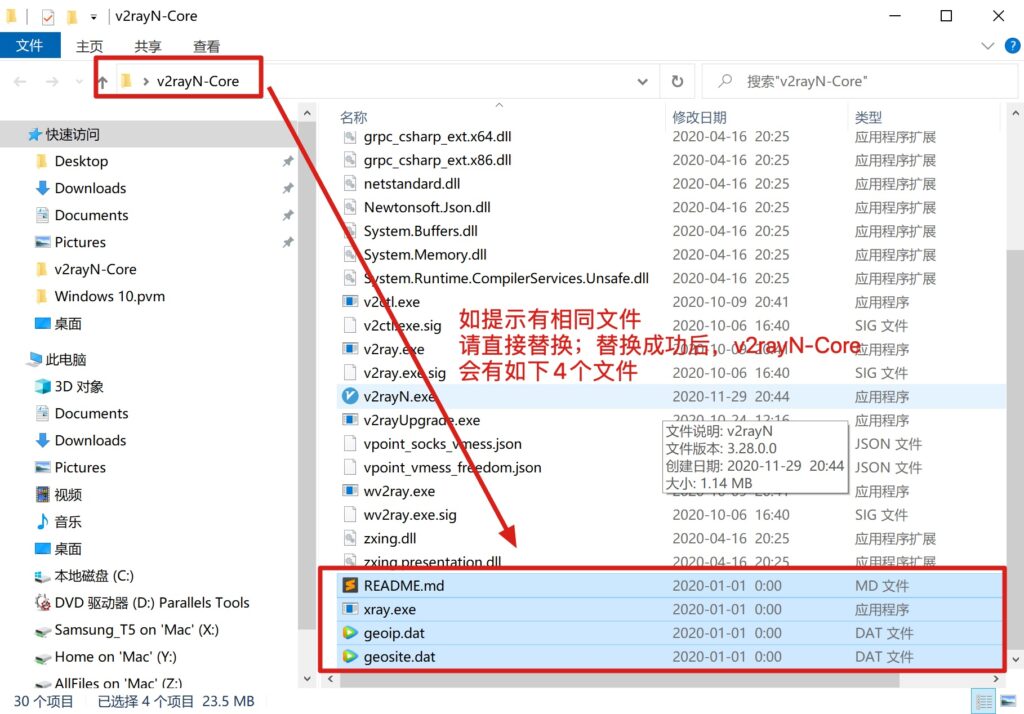Select the wv2ray.exe.sig file name
This screenshot has width=1024, height=714.
410,515
